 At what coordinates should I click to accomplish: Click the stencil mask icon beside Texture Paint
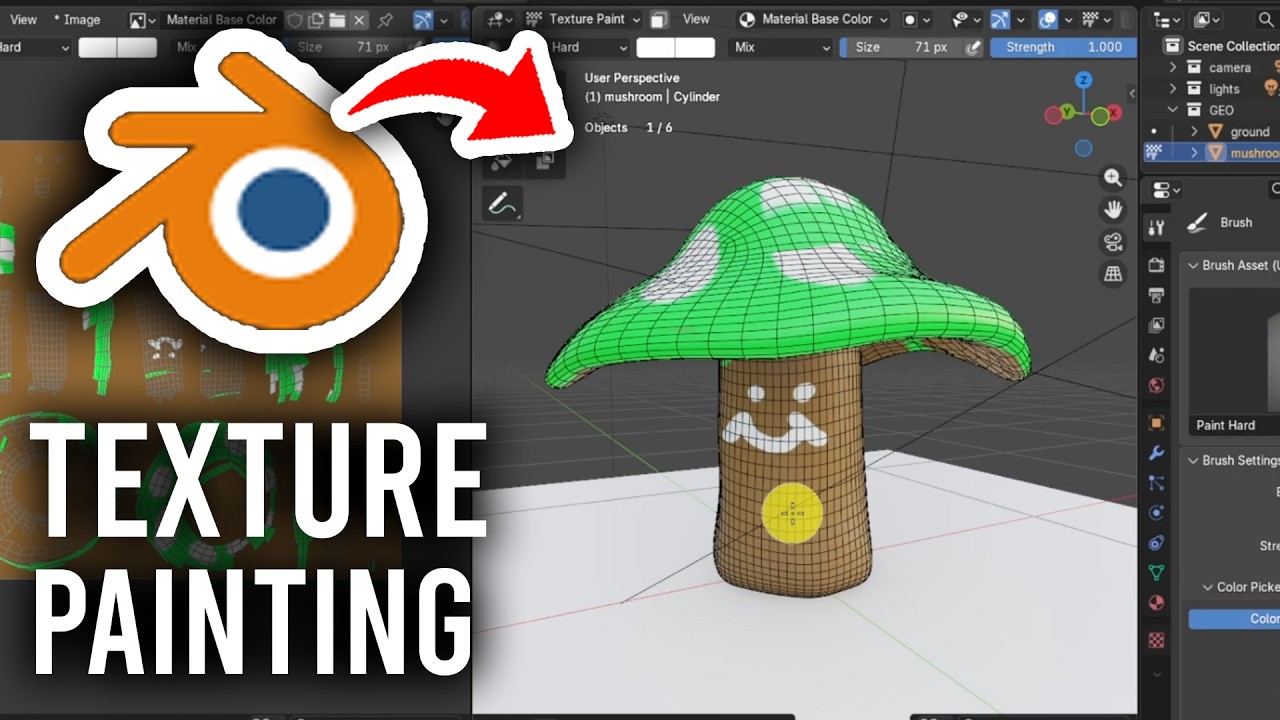tap(659, 19)
